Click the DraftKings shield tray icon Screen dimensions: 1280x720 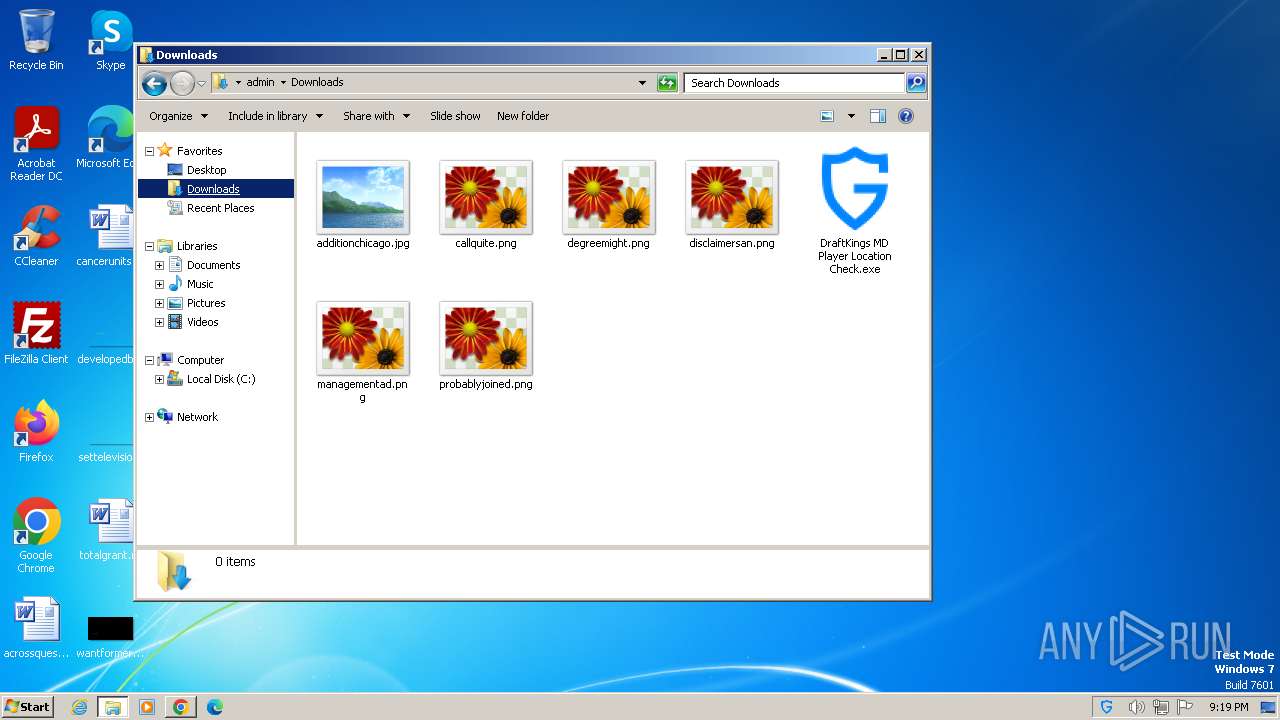tap(1107, 707)
